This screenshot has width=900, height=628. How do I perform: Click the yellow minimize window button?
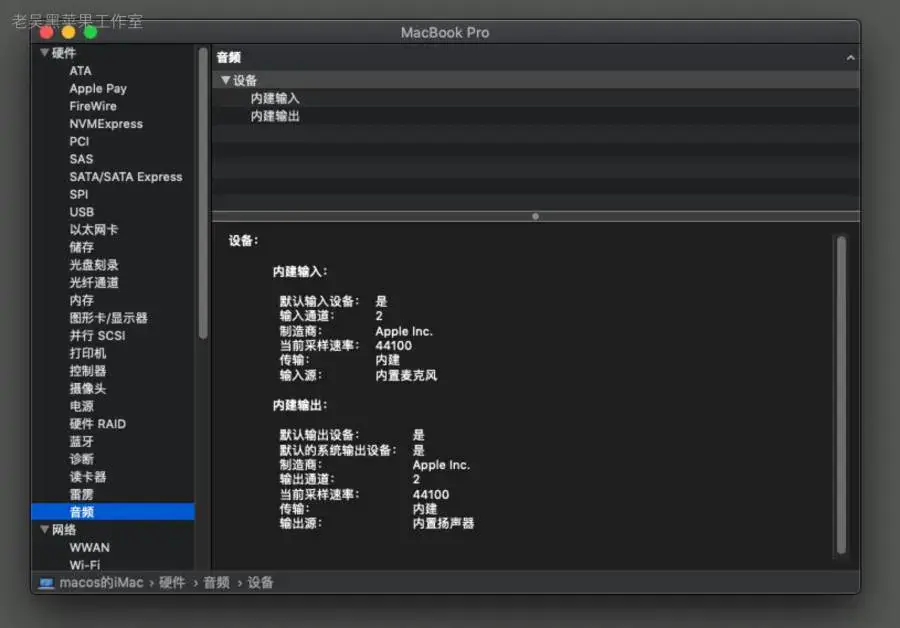[68, 33]
